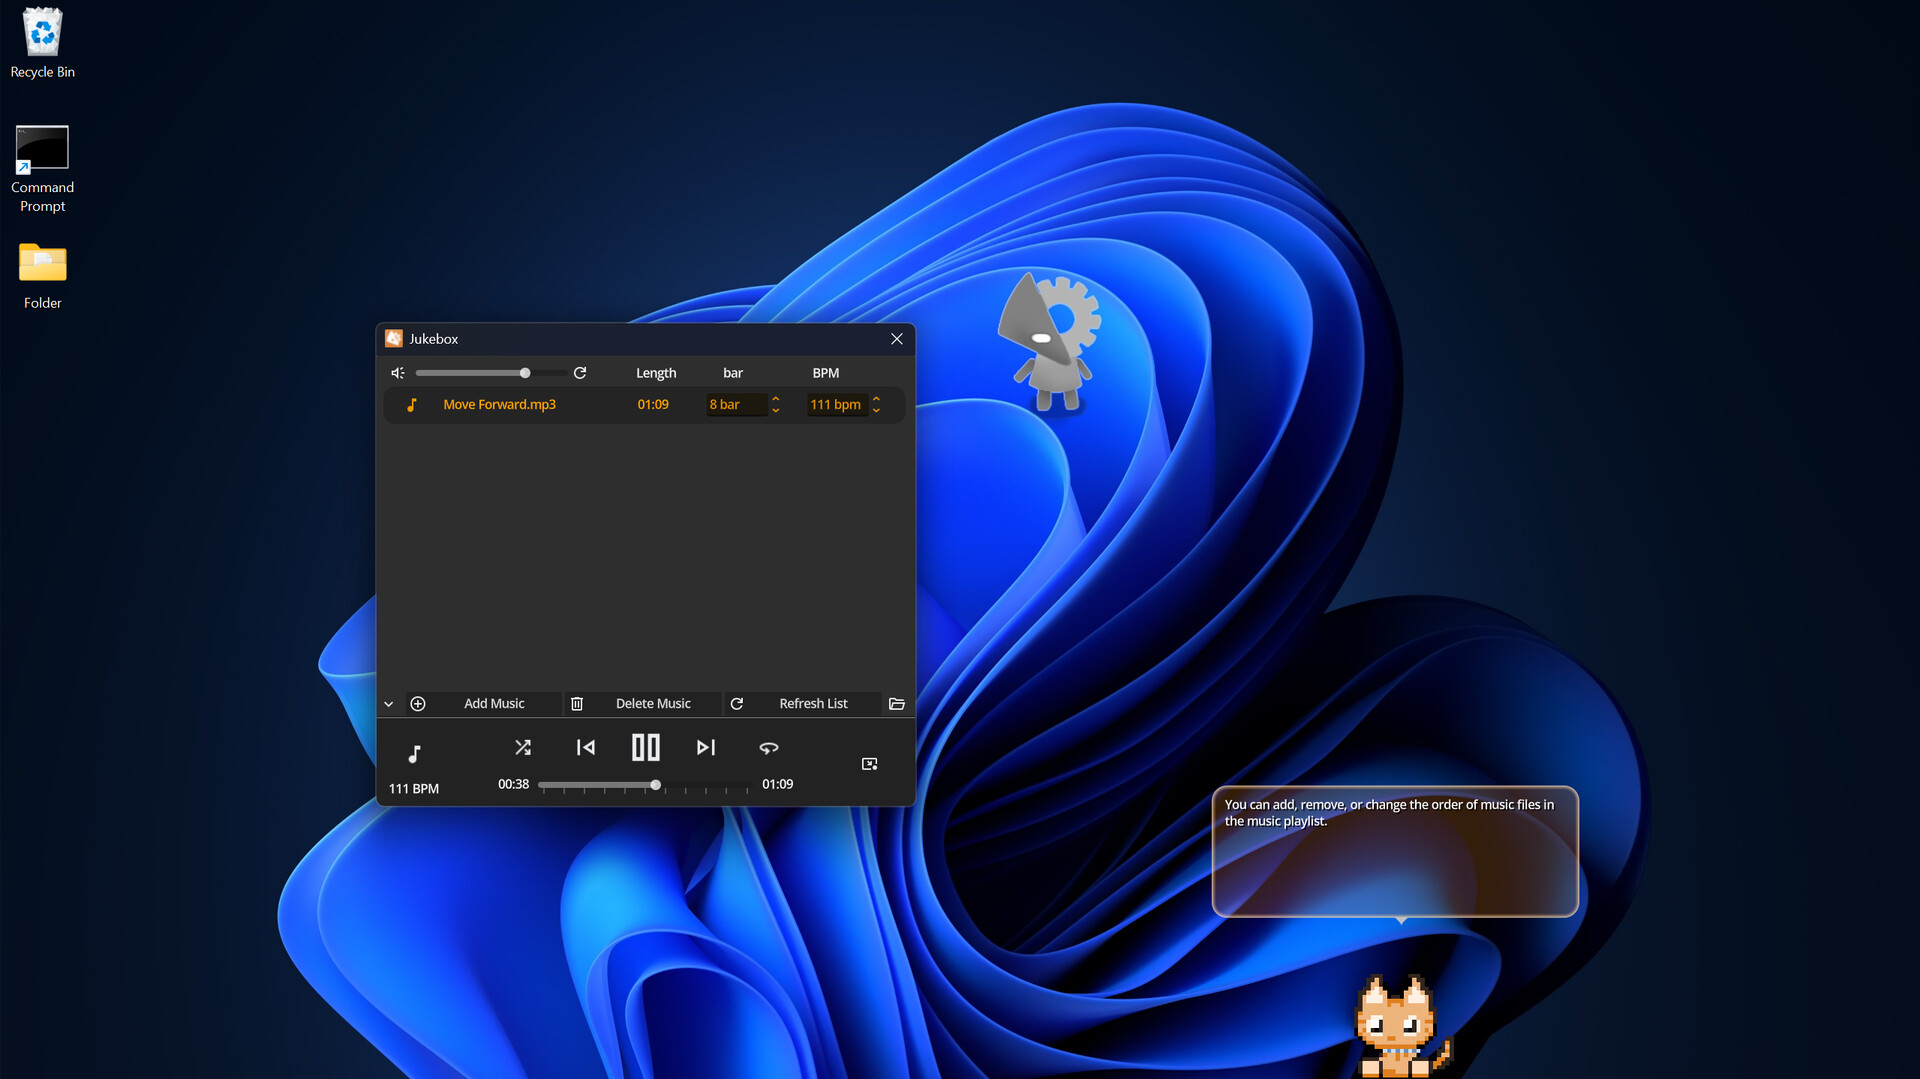The width and height of the screenshot is (1920, 1079).
Task: Click the BPM column header
Action: tap(826, 373)
